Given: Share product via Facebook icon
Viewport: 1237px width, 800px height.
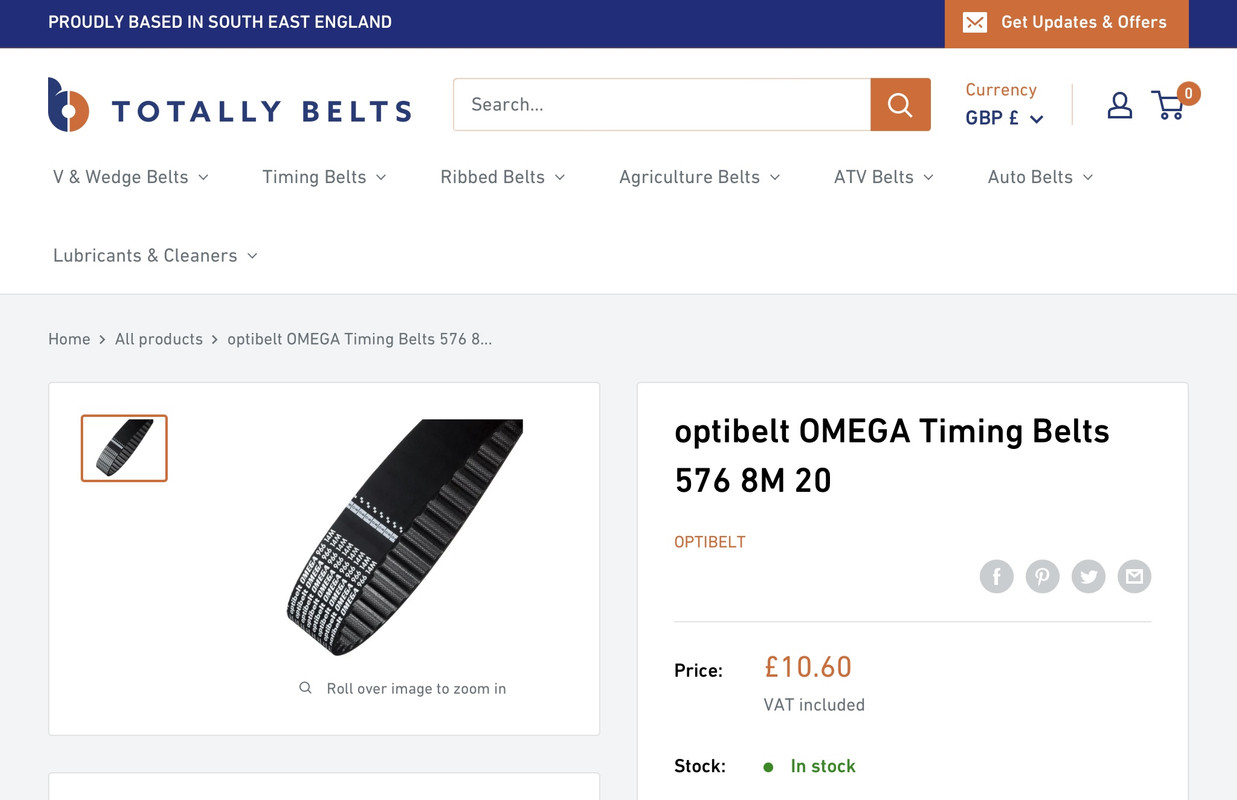Looking at the screenshot, I should [996, 577].
